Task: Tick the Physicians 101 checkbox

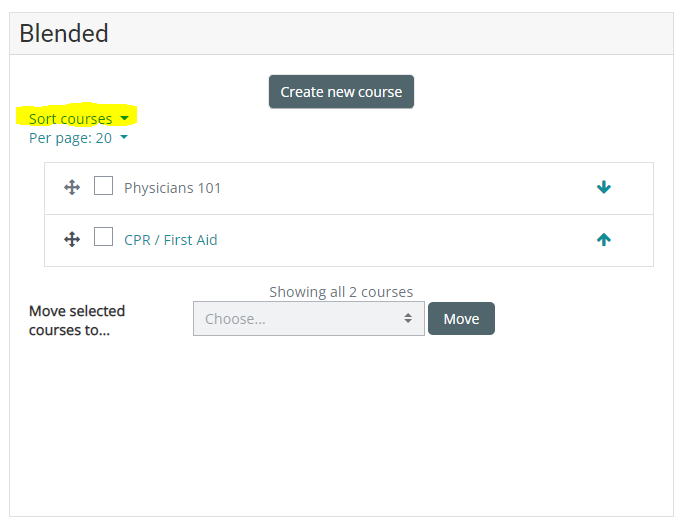Action: click(103, 186)
